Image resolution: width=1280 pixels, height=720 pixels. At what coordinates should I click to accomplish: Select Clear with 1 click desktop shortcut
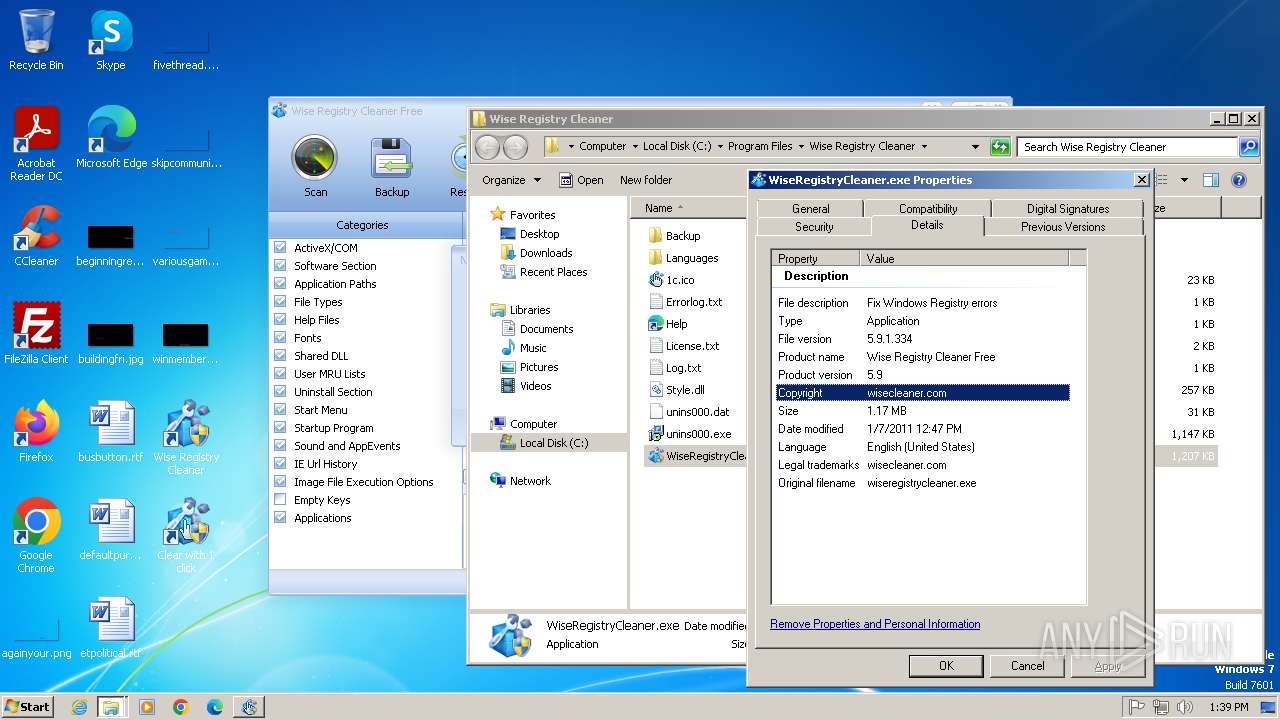pyautogui.click(x=186, y=537)
